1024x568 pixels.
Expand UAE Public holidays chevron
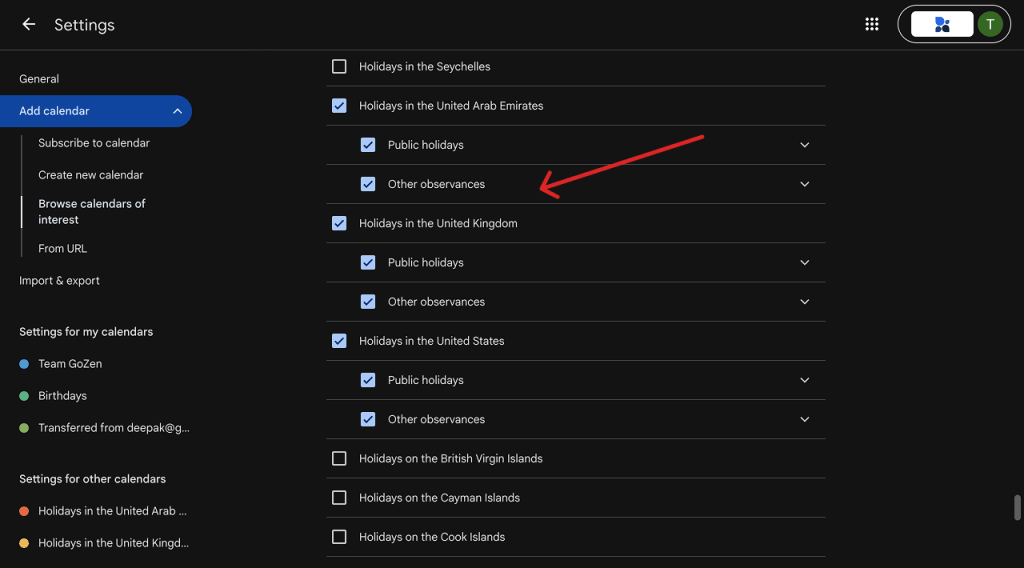click(805, 145)
